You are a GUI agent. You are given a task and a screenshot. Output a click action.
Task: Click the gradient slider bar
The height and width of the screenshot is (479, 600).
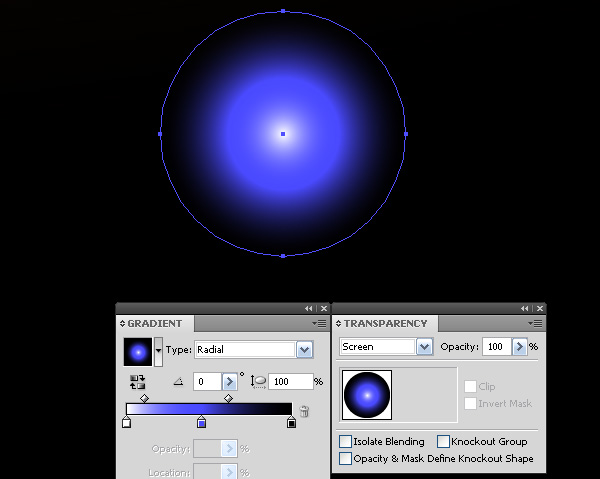point(209,409)
